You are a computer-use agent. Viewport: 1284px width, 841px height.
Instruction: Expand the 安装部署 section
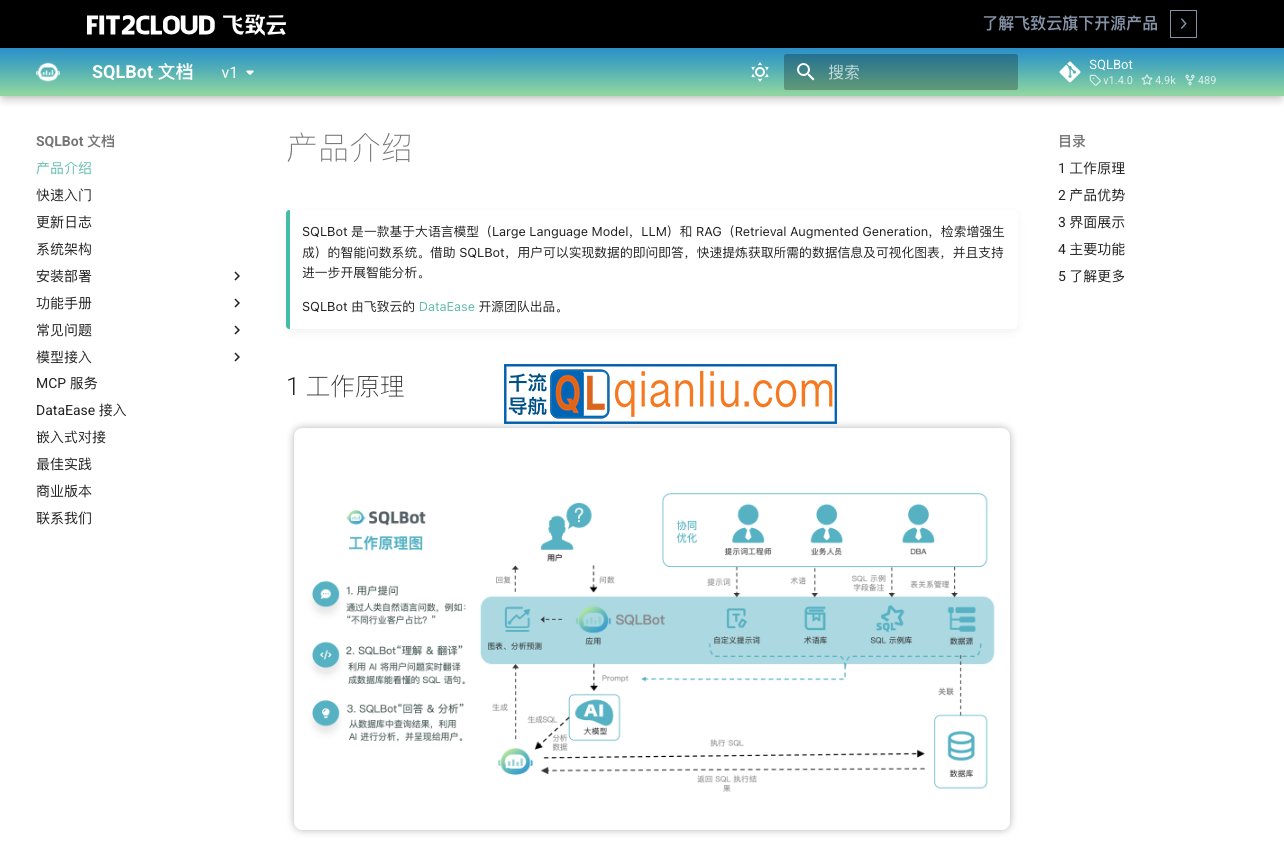coord(237,276)
